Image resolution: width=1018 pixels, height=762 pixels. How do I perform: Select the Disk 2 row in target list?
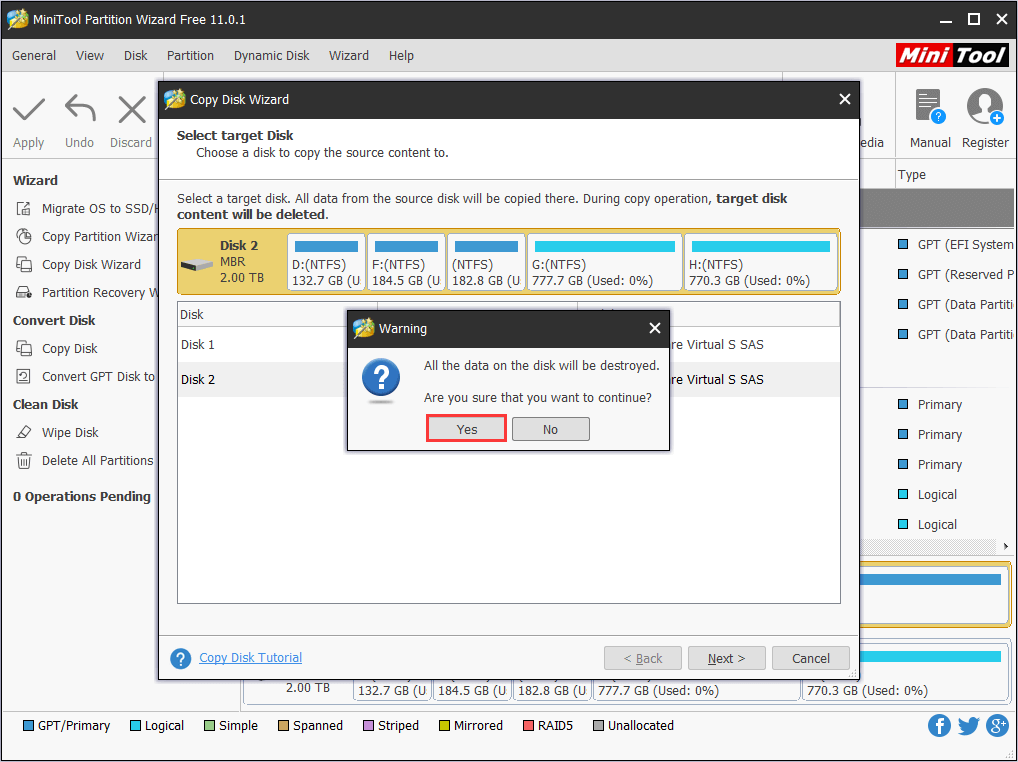509,380
